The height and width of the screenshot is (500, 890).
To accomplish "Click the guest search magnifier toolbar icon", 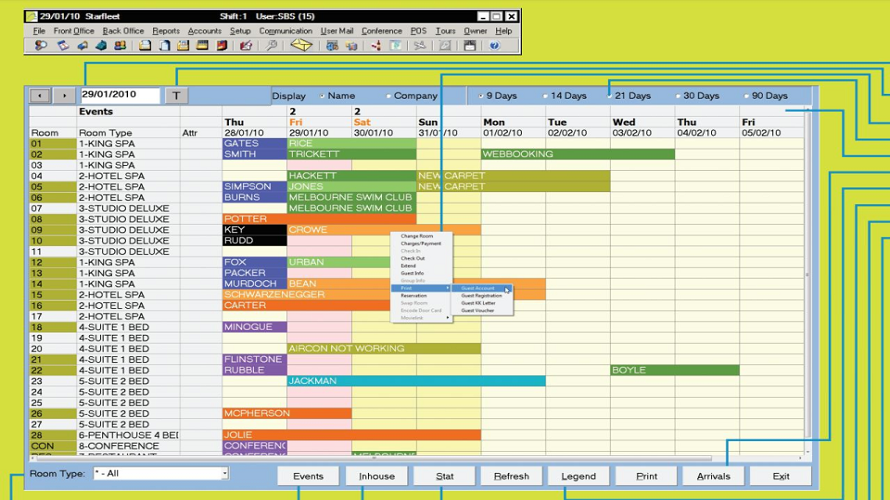I will coord(41,46).
